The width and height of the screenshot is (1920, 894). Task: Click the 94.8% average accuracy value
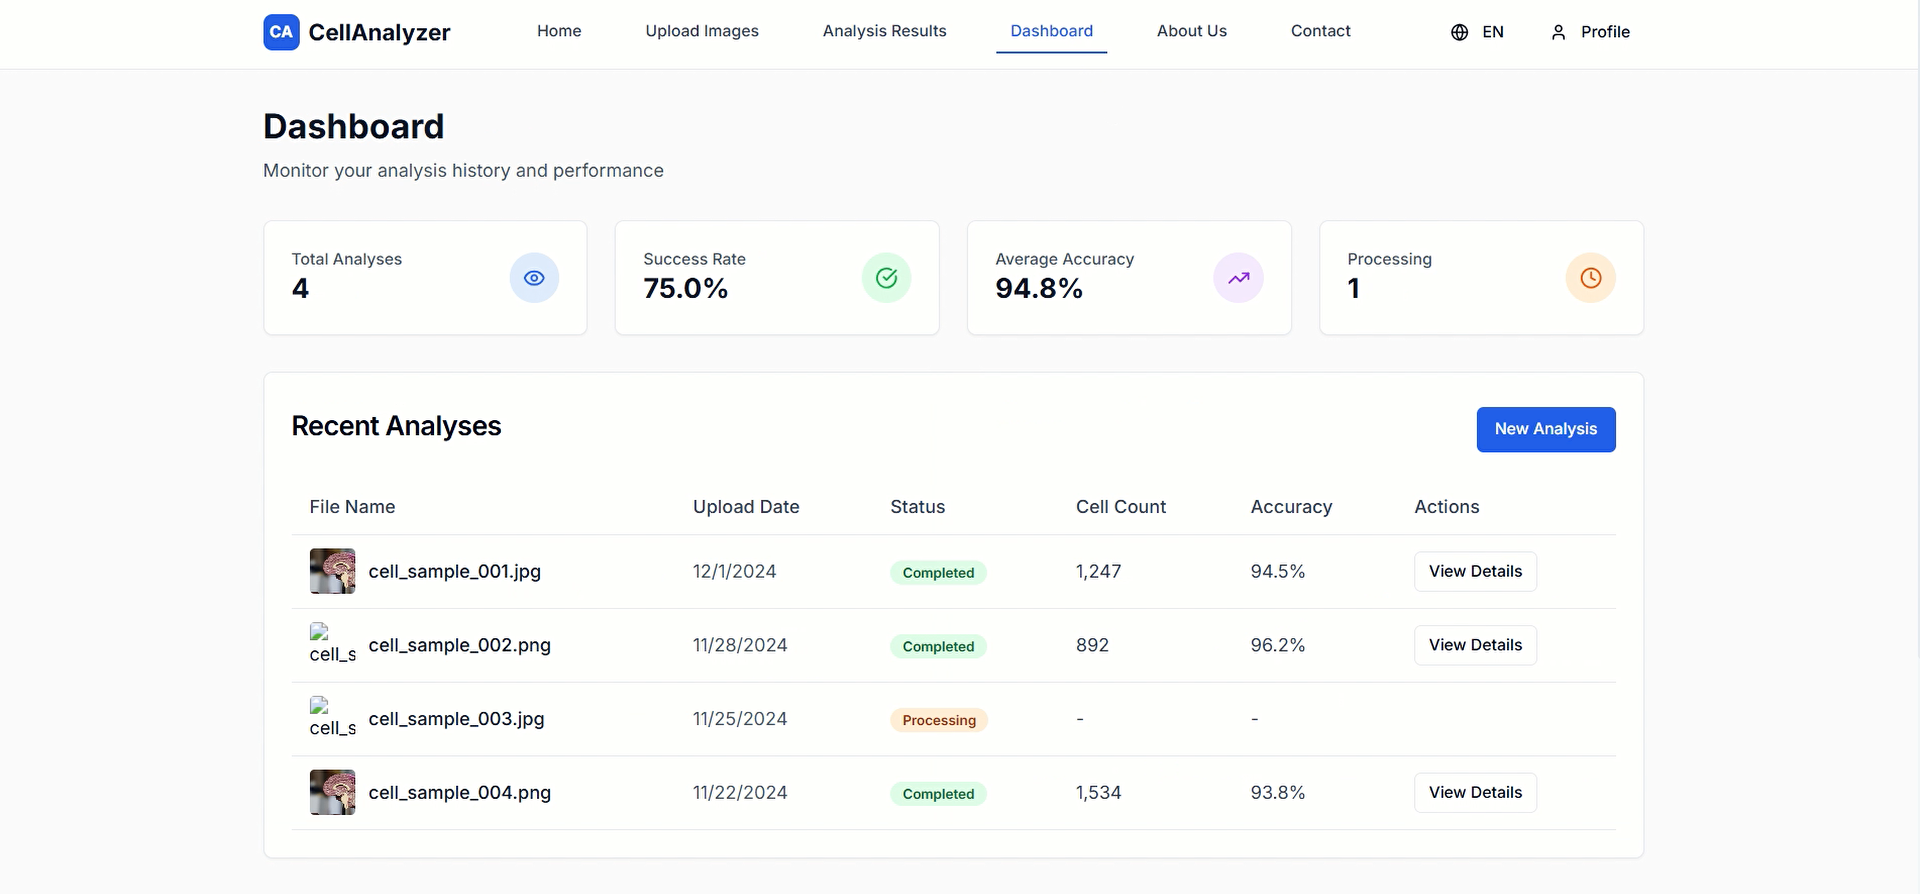[1039, 288]
